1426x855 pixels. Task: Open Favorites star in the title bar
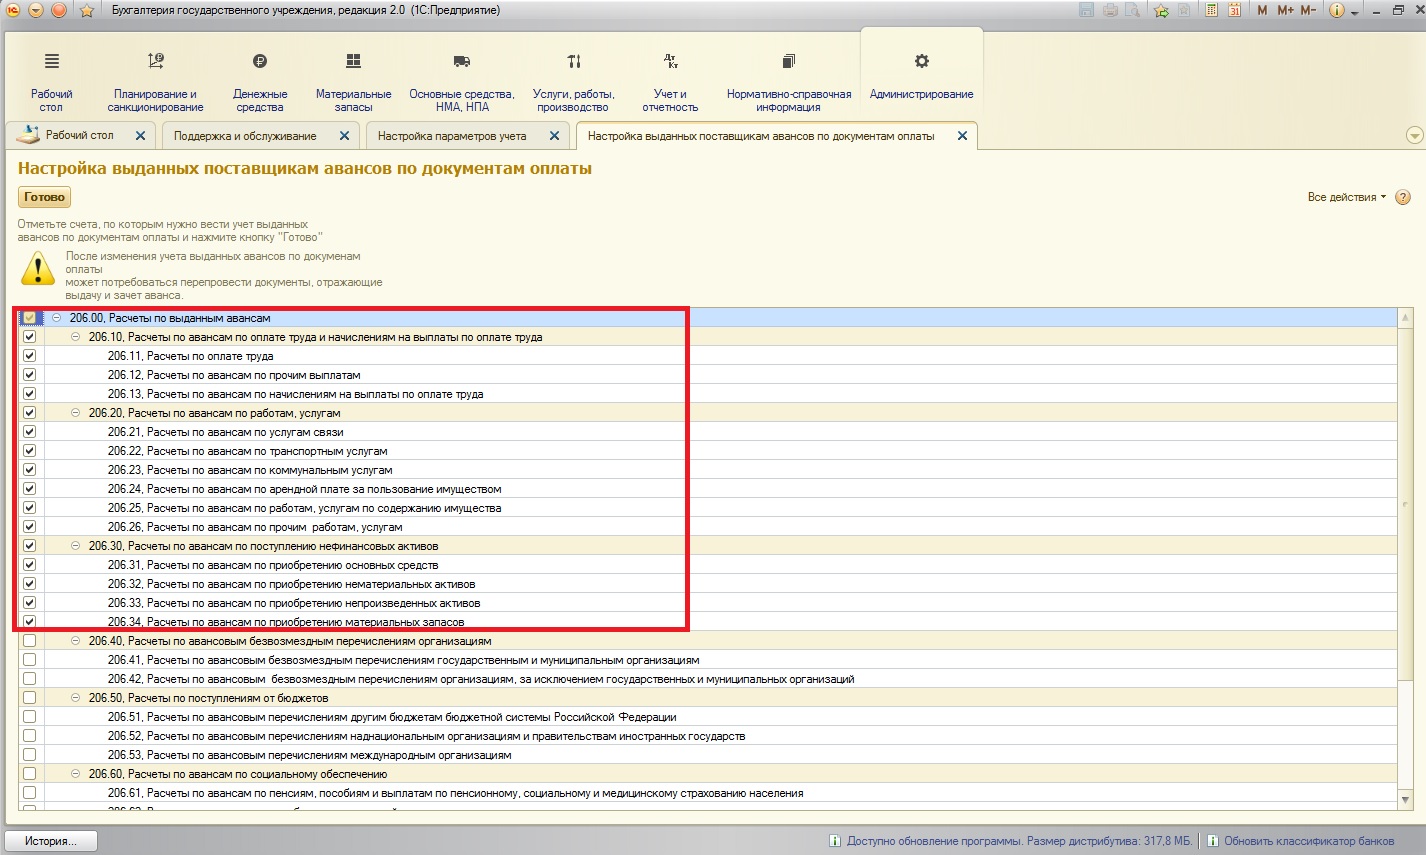[x=87, y=11]
